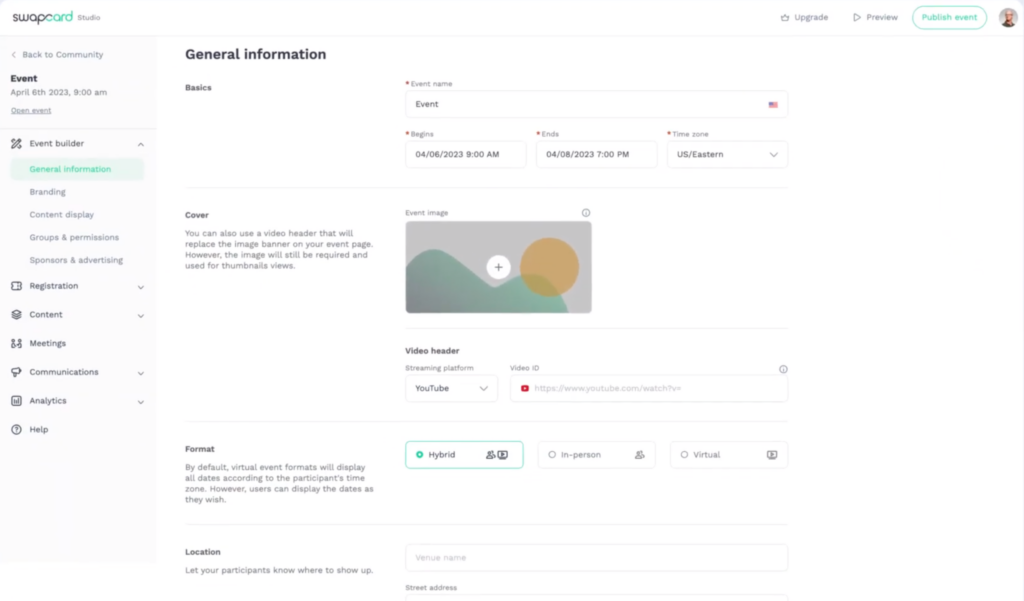Click the Publish event button
Image resolution: width=1024 pixels, height=601 pixels.
(948, 17)
